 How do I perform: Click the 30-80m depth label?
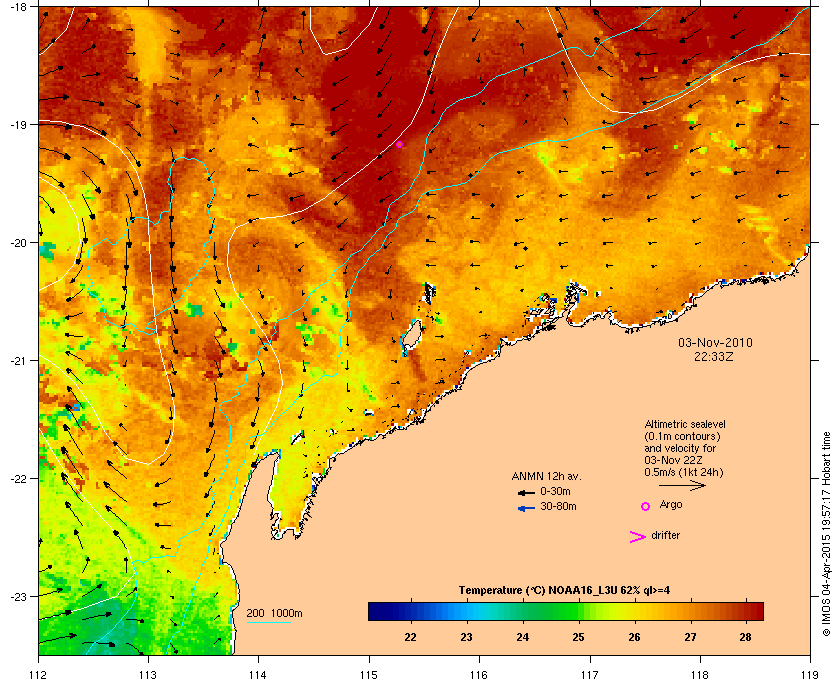[558, 506]
